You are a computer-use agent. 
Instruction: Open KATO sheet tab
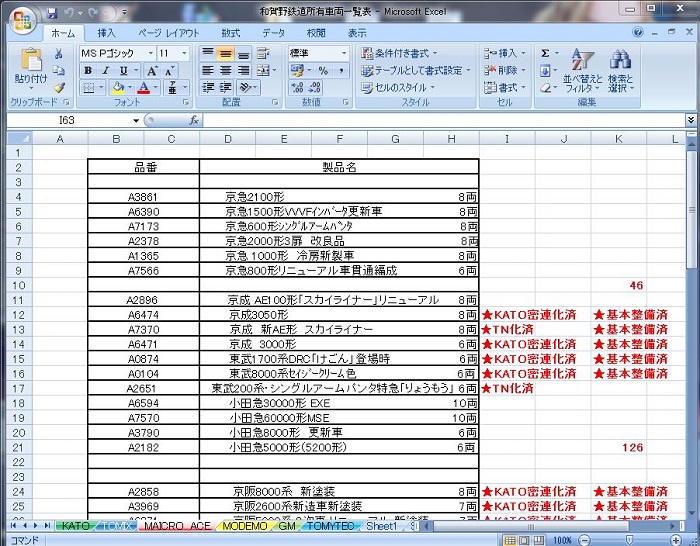tap(75, 526)
